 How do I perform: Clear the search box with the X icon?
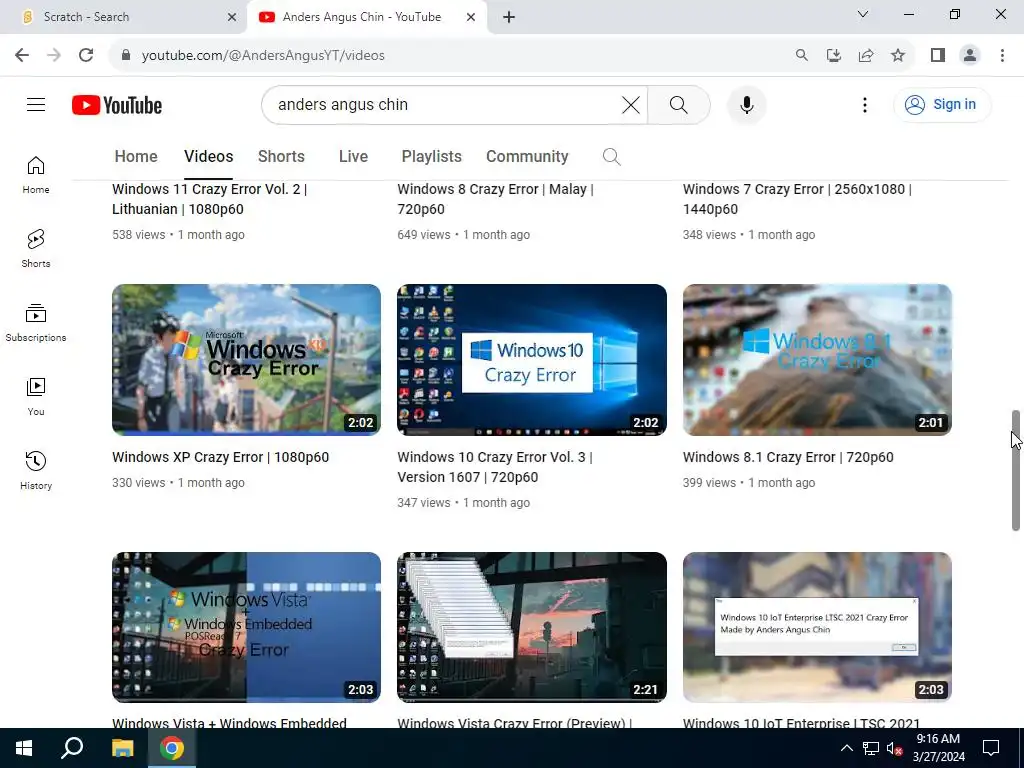click(631, 104)
